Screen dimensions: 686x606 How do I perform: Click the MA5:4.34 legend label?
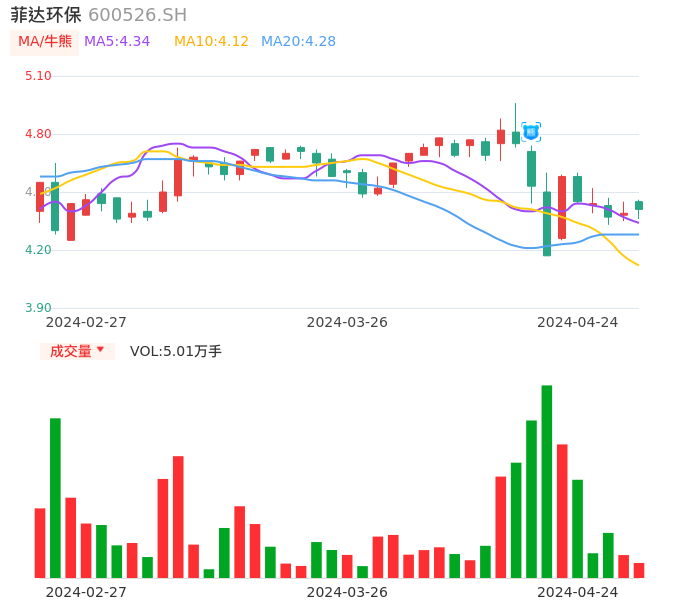tap(117, 42)
